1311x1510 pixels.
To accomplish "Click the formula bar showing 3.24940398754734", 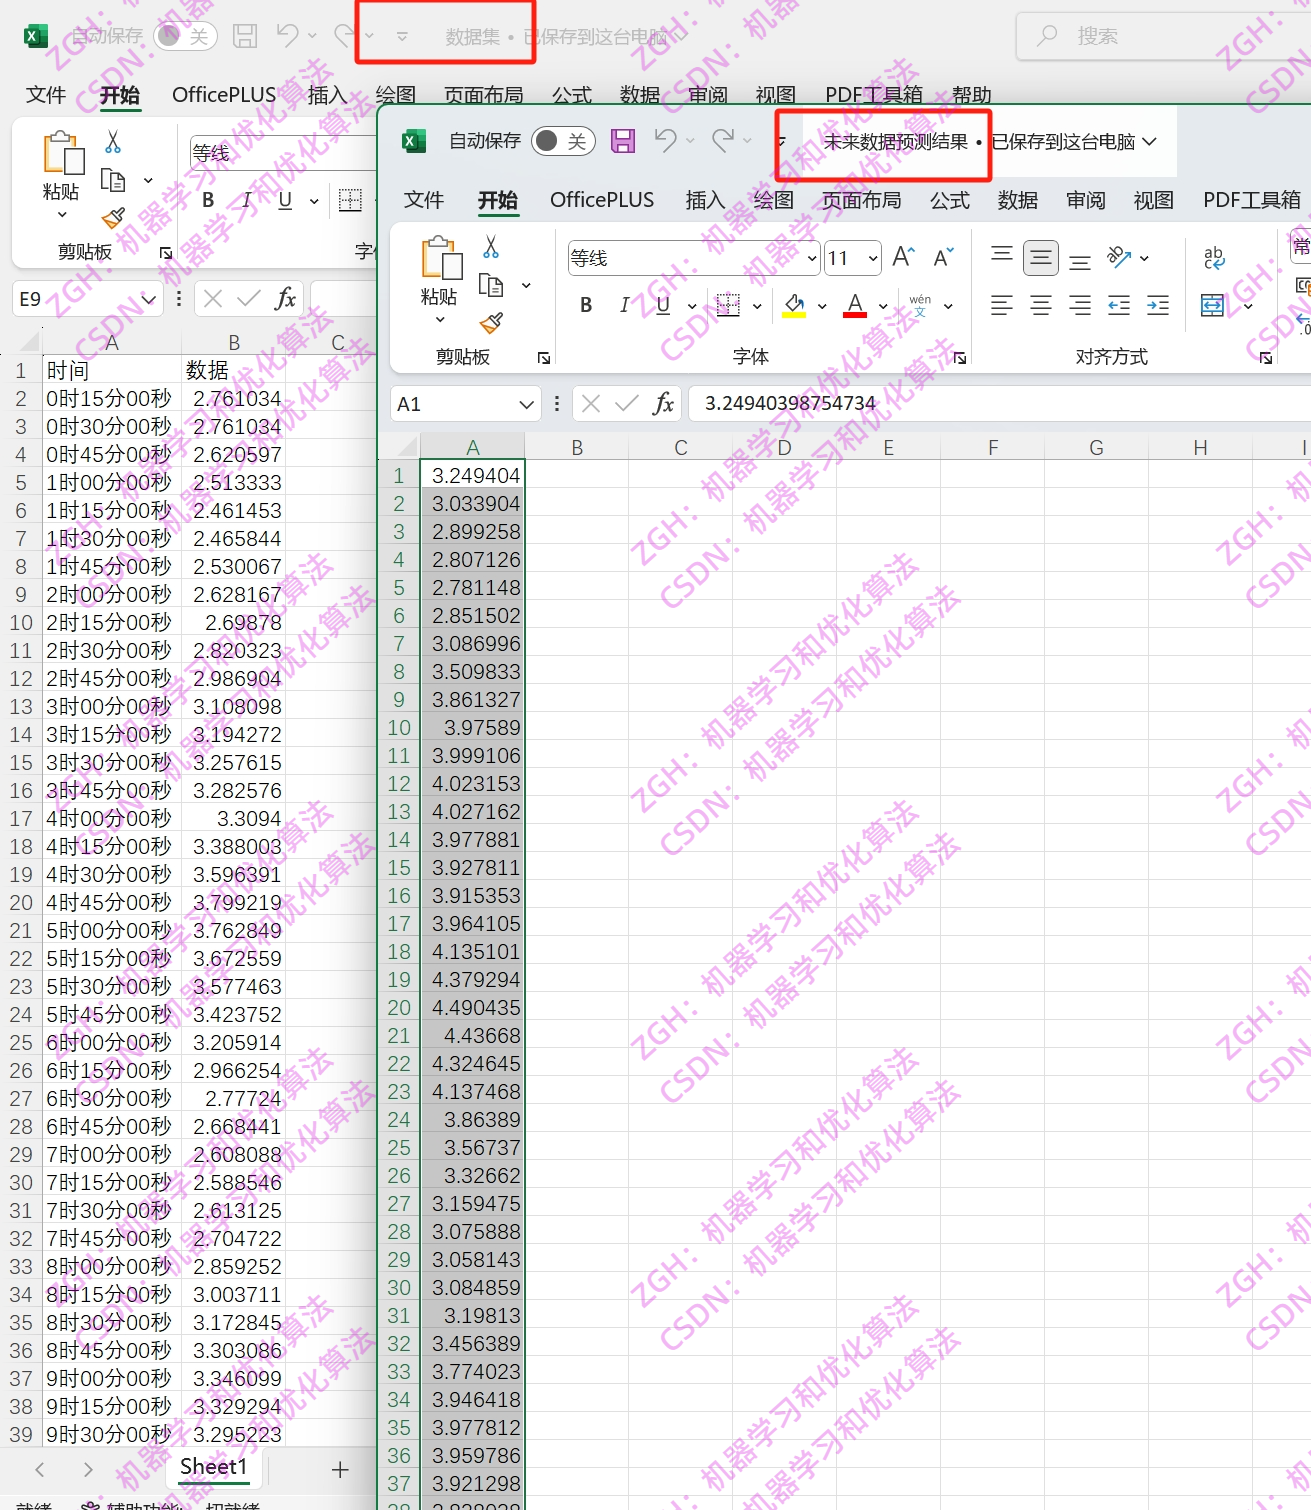I will click(x=1000, y=403).
